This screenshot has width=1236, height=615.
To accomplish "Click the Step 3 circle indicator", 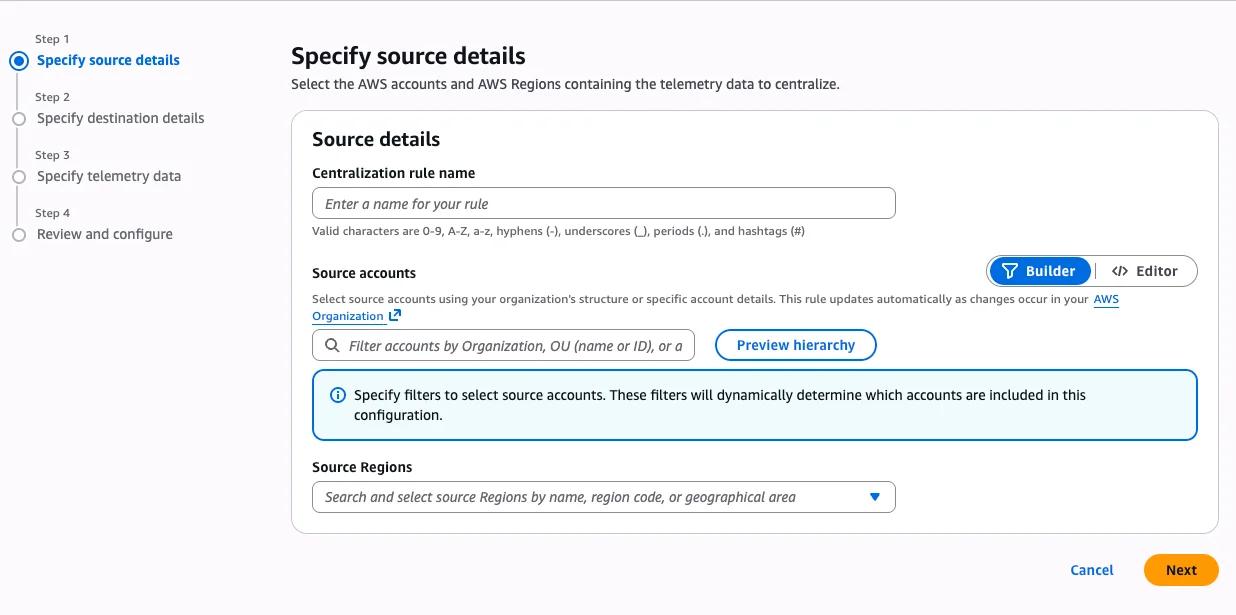I will [x=18, y=177].
